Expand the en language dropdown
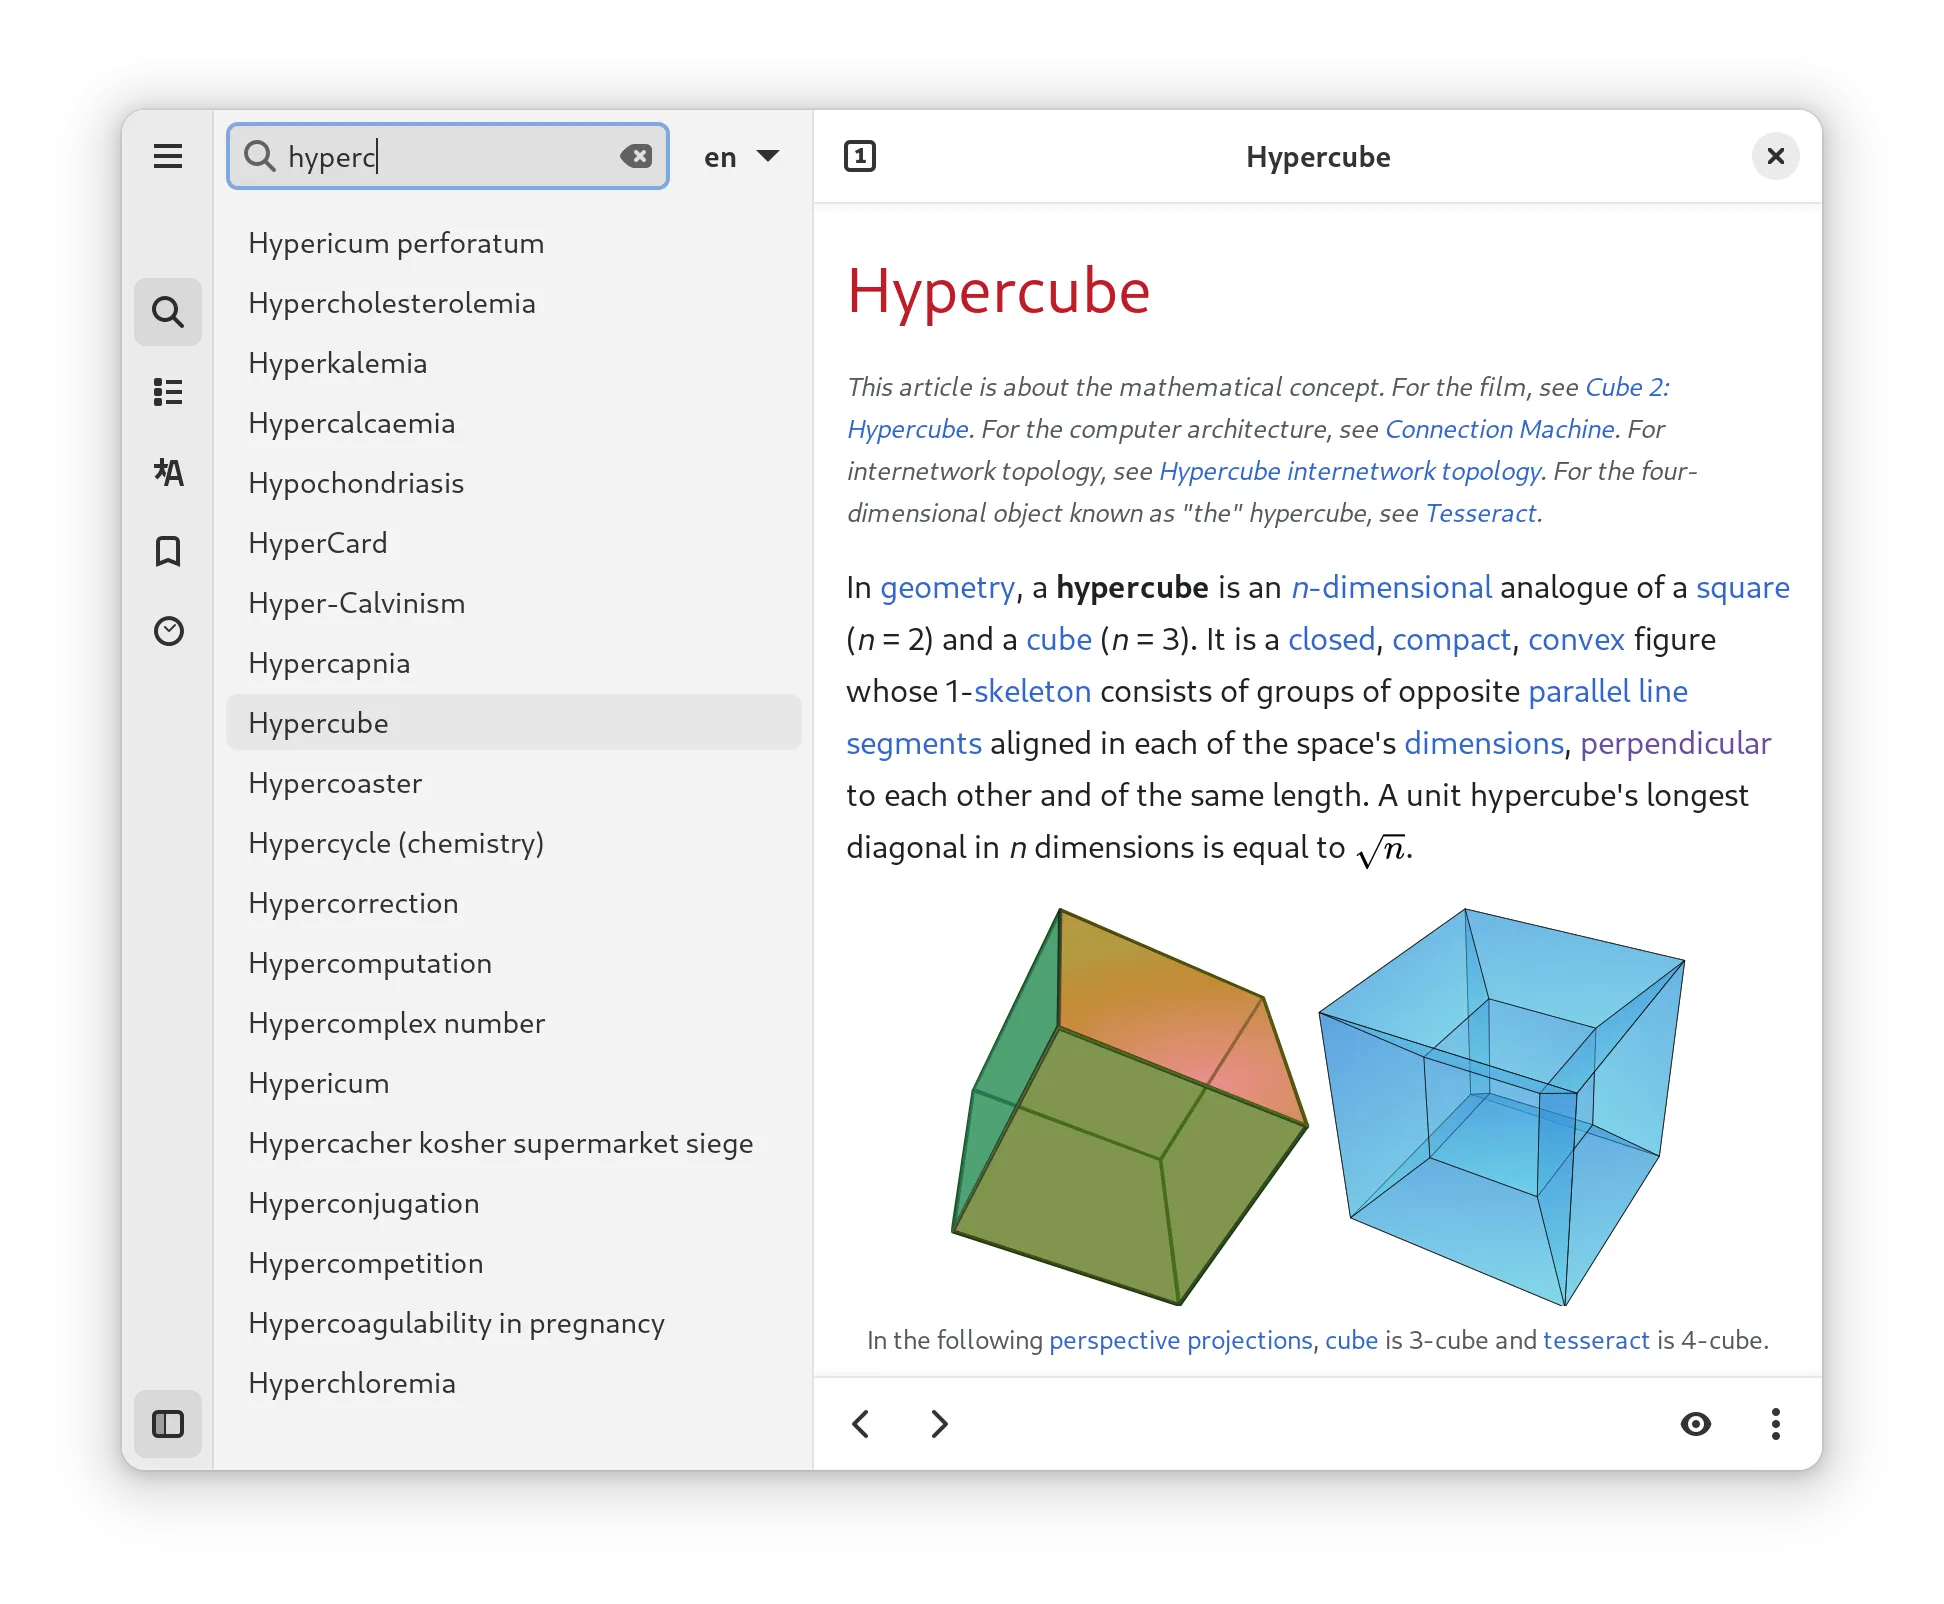This screenshot has width=1944, height=1604. pos(741,157)
